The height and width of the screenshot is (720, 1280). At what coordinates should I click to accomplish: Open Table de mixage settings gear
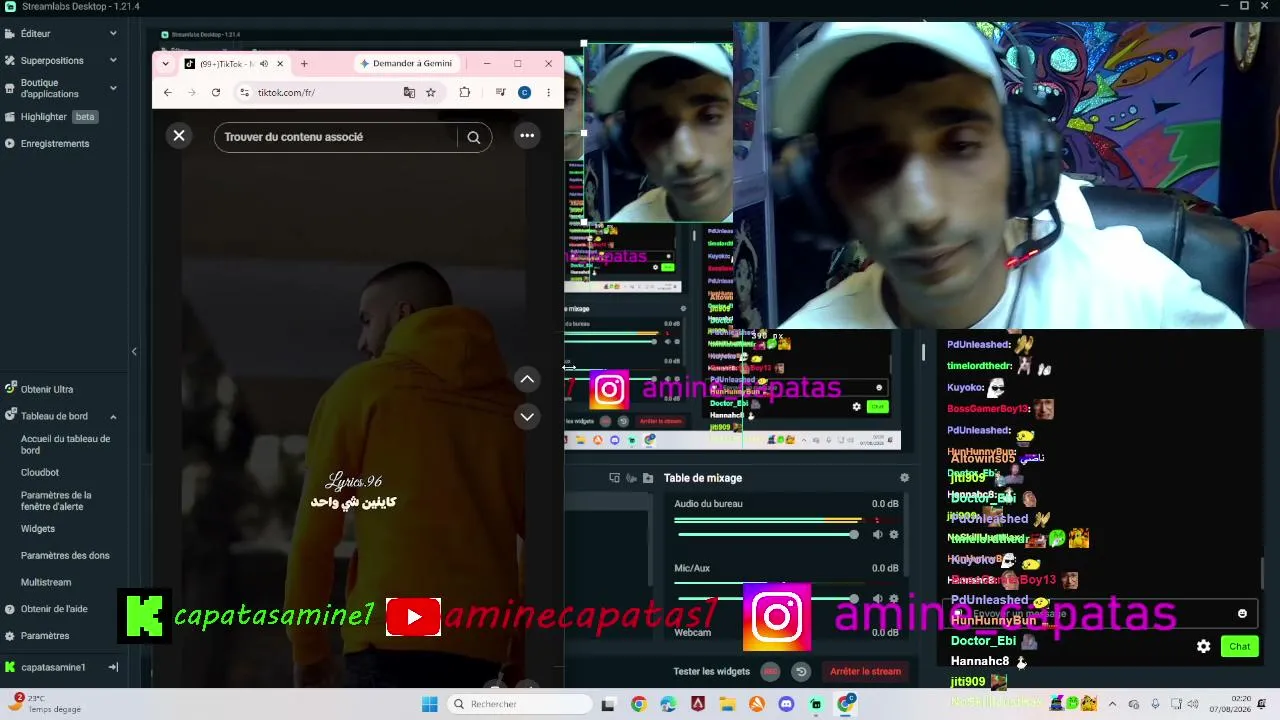tap(905, 478)
